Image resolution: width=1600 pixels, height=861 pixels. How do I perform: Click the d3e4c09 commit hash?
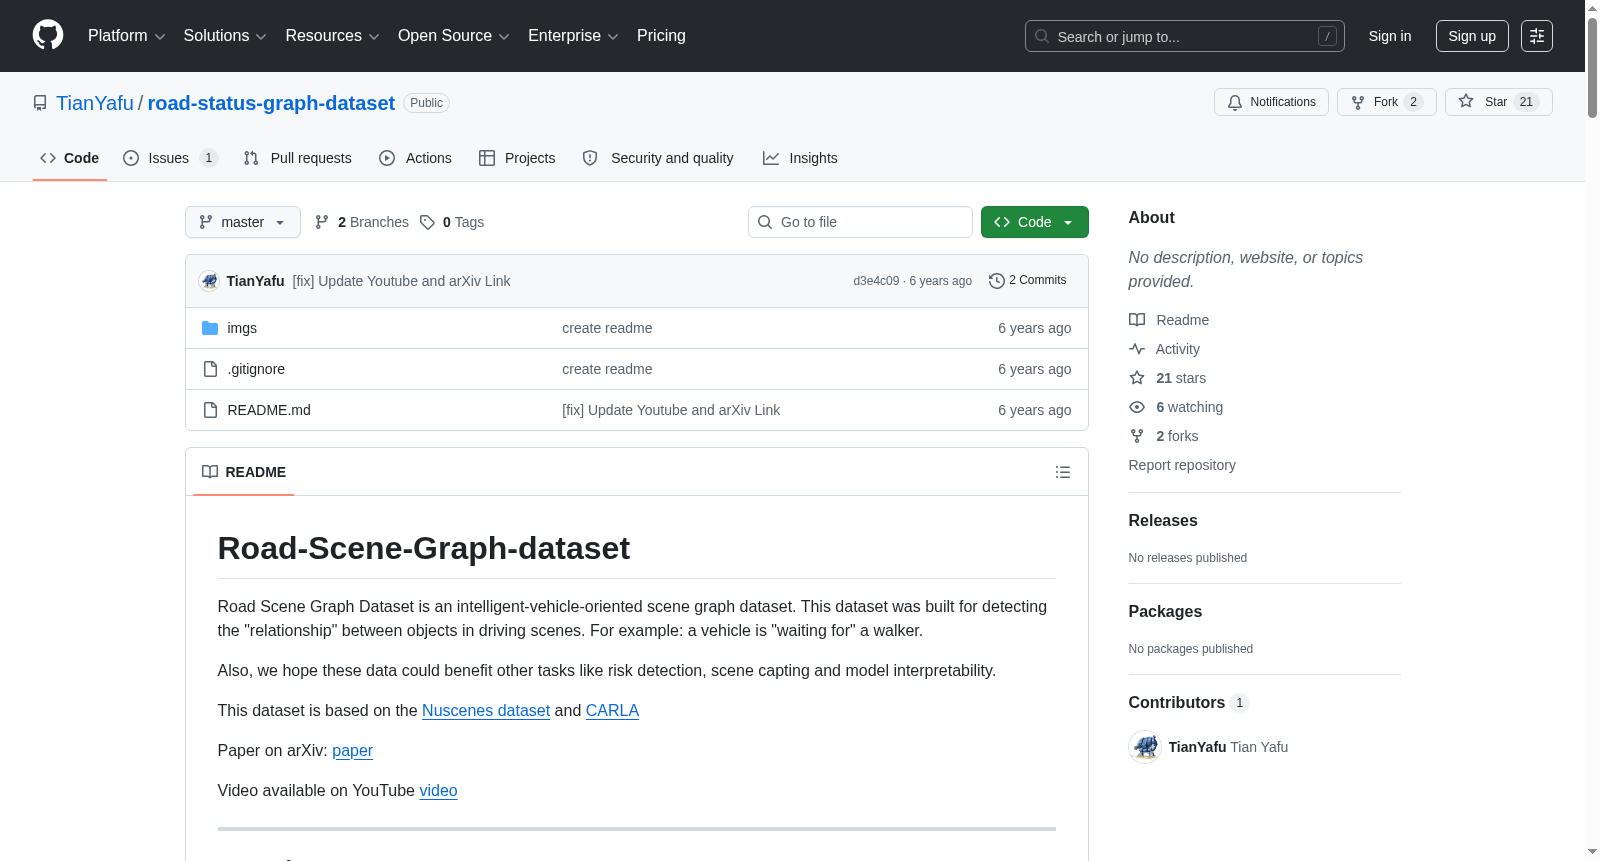click(x=876, y=281)
